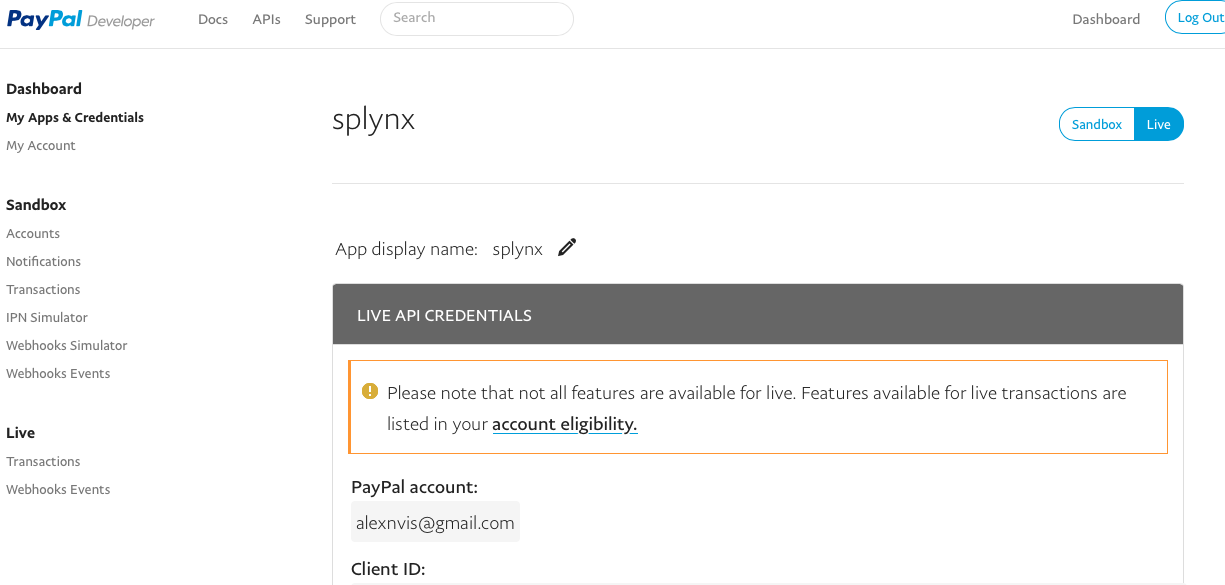Open the Docs menu
The height and width of the screenshot is (585, 1225).
tap(213, 19)
